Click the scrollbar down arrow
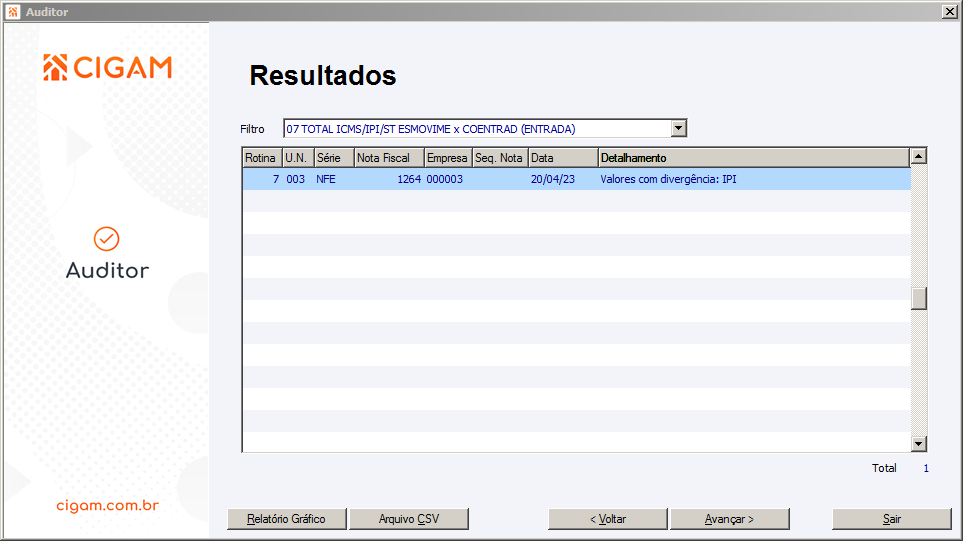Image resolution: width=963 pixels, height=541 pixels. tap(918, 443)
